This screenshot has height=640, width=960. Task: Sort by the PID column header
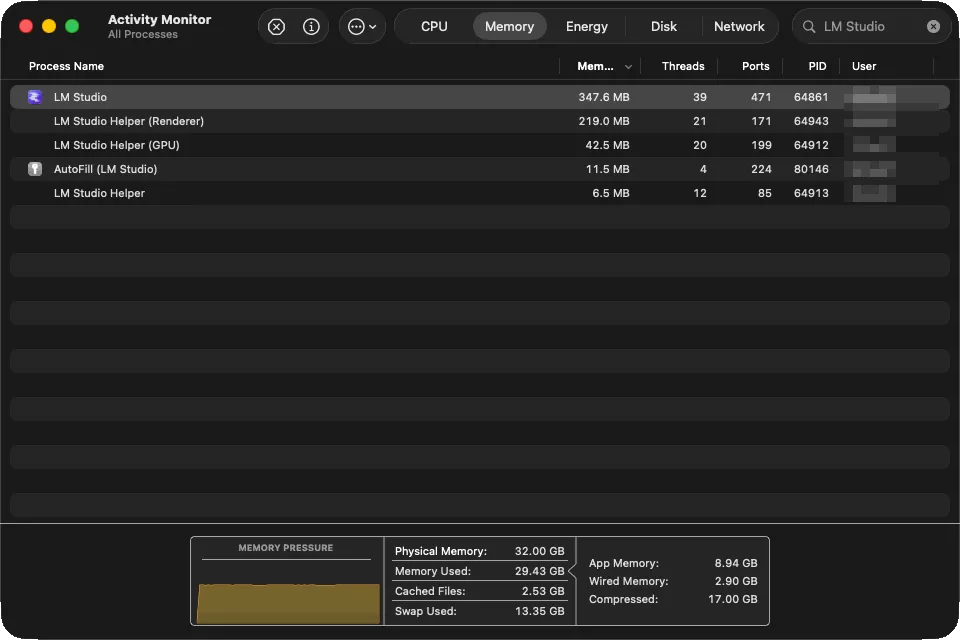click(817, 66)
